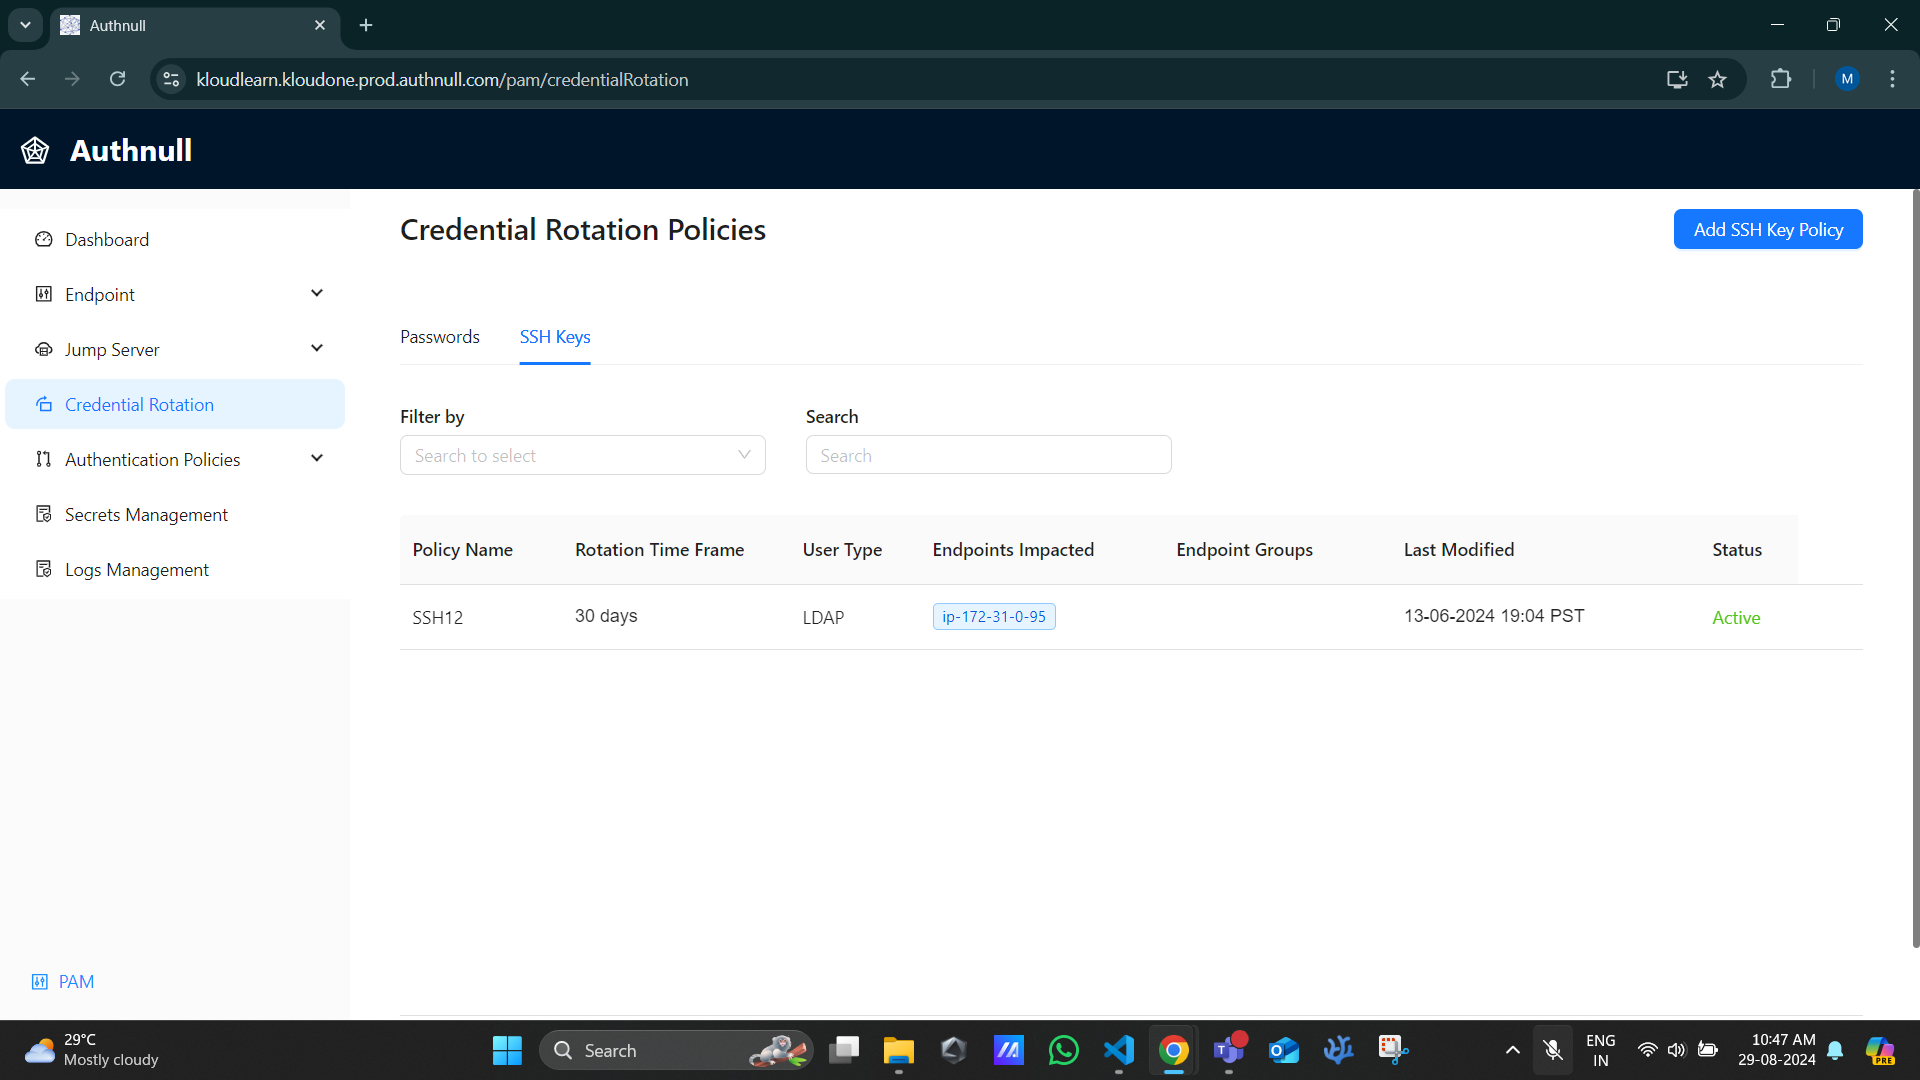Select the Credential Rotation sidebar item
Viewport: 1920px width, 1080px height.
pos(139,404)
